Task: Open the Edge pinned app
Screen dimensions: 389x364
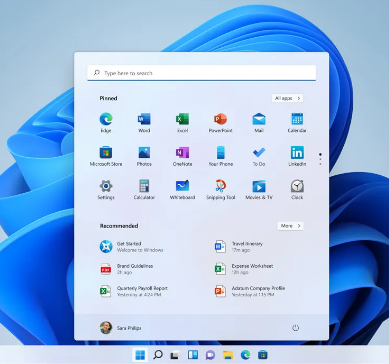Action: pyautogui.click(x=106, y=122)
